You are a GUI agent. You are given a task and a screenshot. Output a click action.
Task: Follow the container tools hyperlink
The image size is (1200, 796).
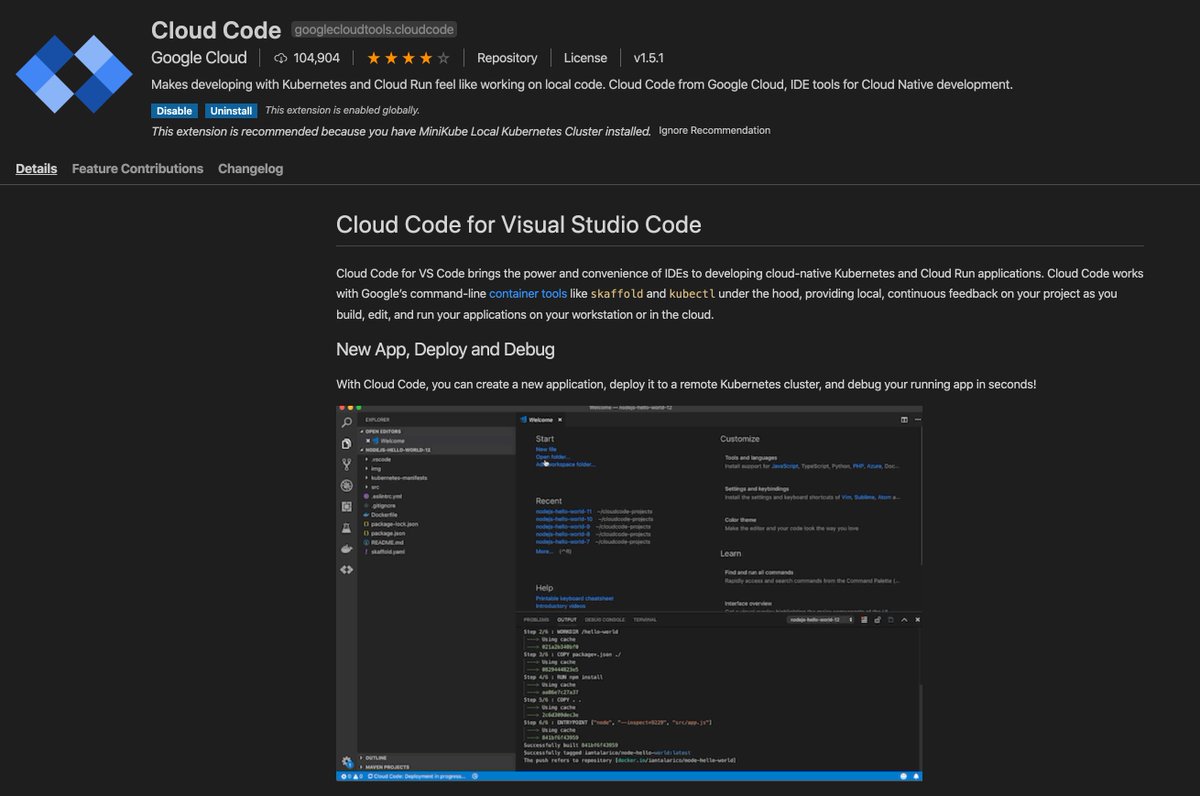[x=528, y=294]
